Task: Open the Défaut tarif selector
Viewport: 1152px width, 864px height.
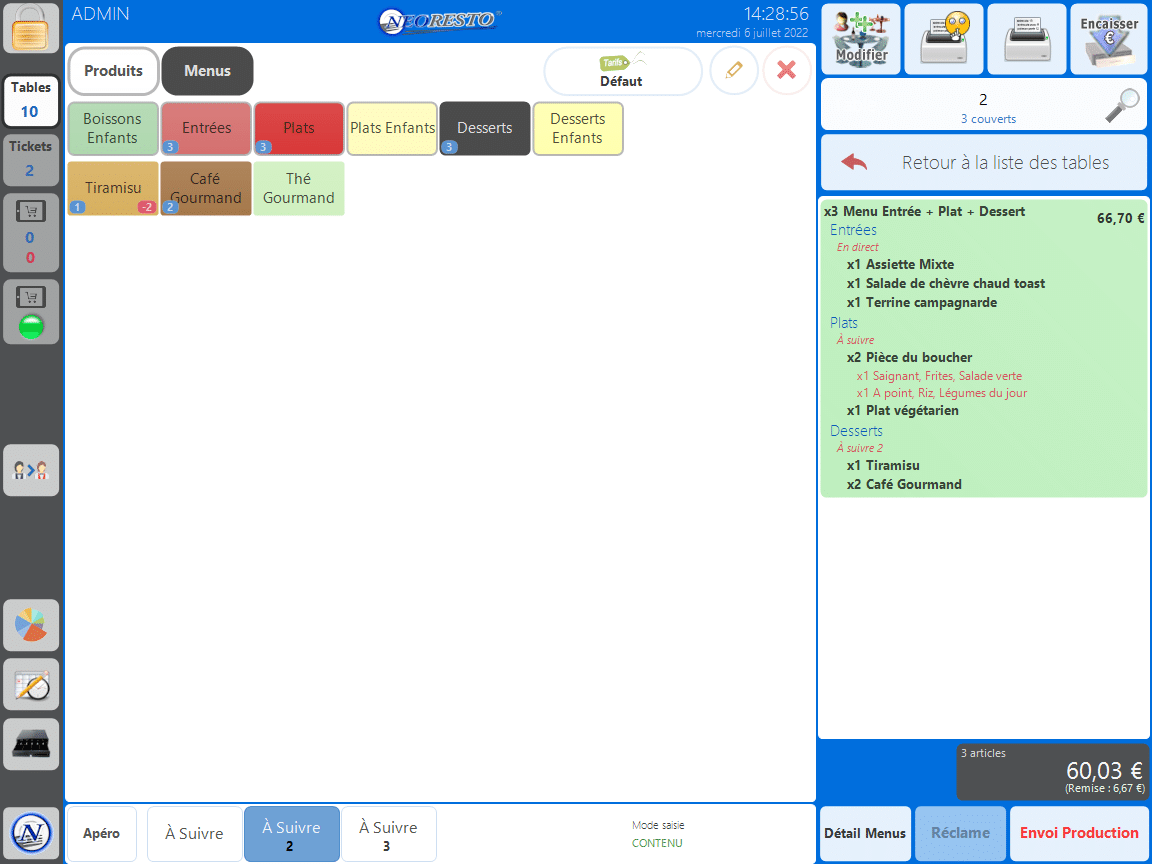Action: (x=623, y=71)
